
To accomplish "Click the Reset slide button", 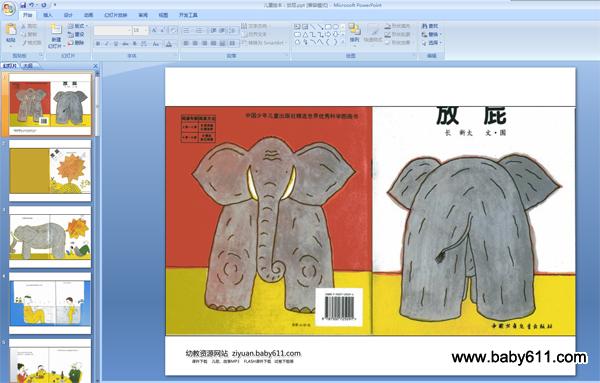I will point(76,34).
